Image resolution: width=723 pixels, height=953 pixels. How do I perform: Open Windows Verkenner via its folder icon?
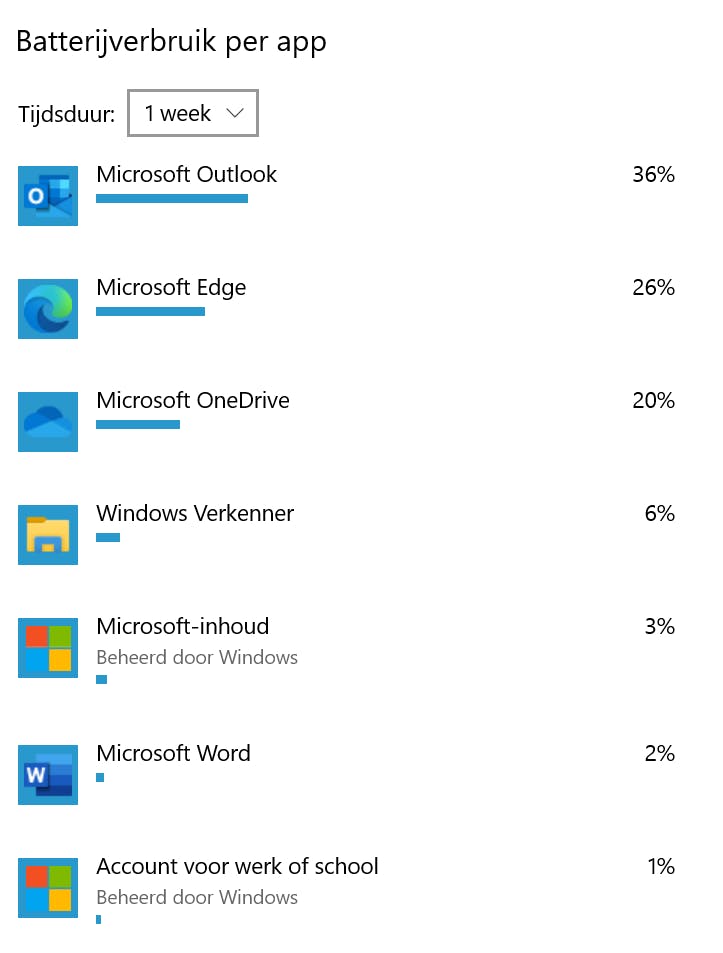coord(47,534)
